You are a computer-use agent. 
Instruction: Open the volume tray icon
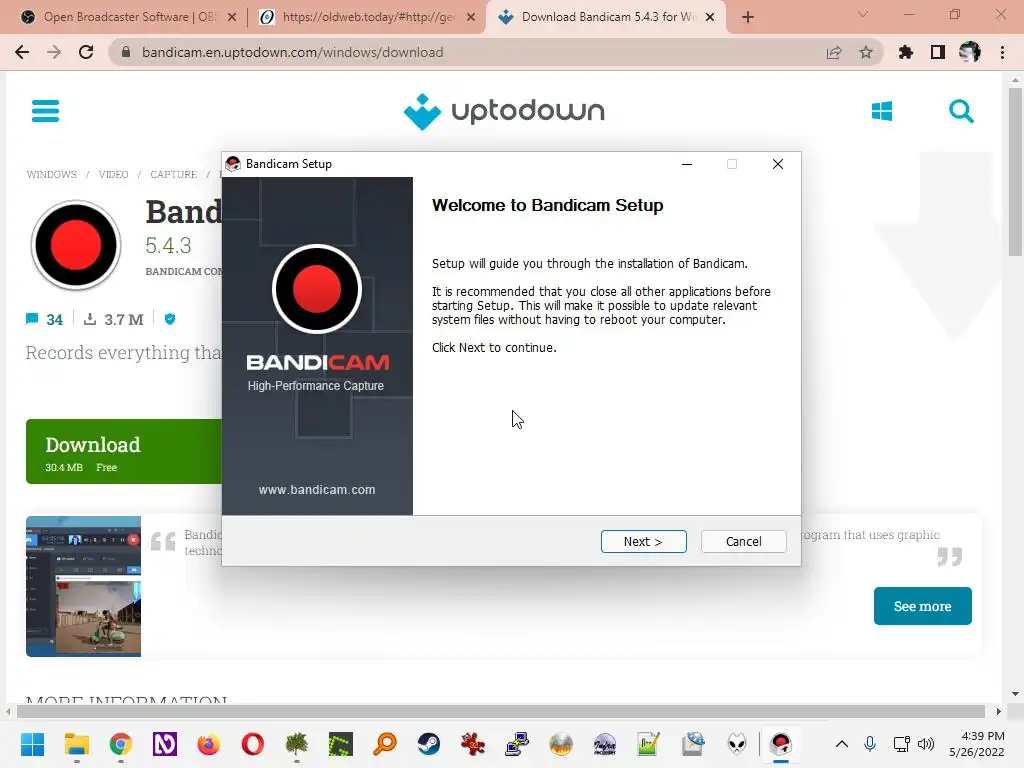click(926, 744)
